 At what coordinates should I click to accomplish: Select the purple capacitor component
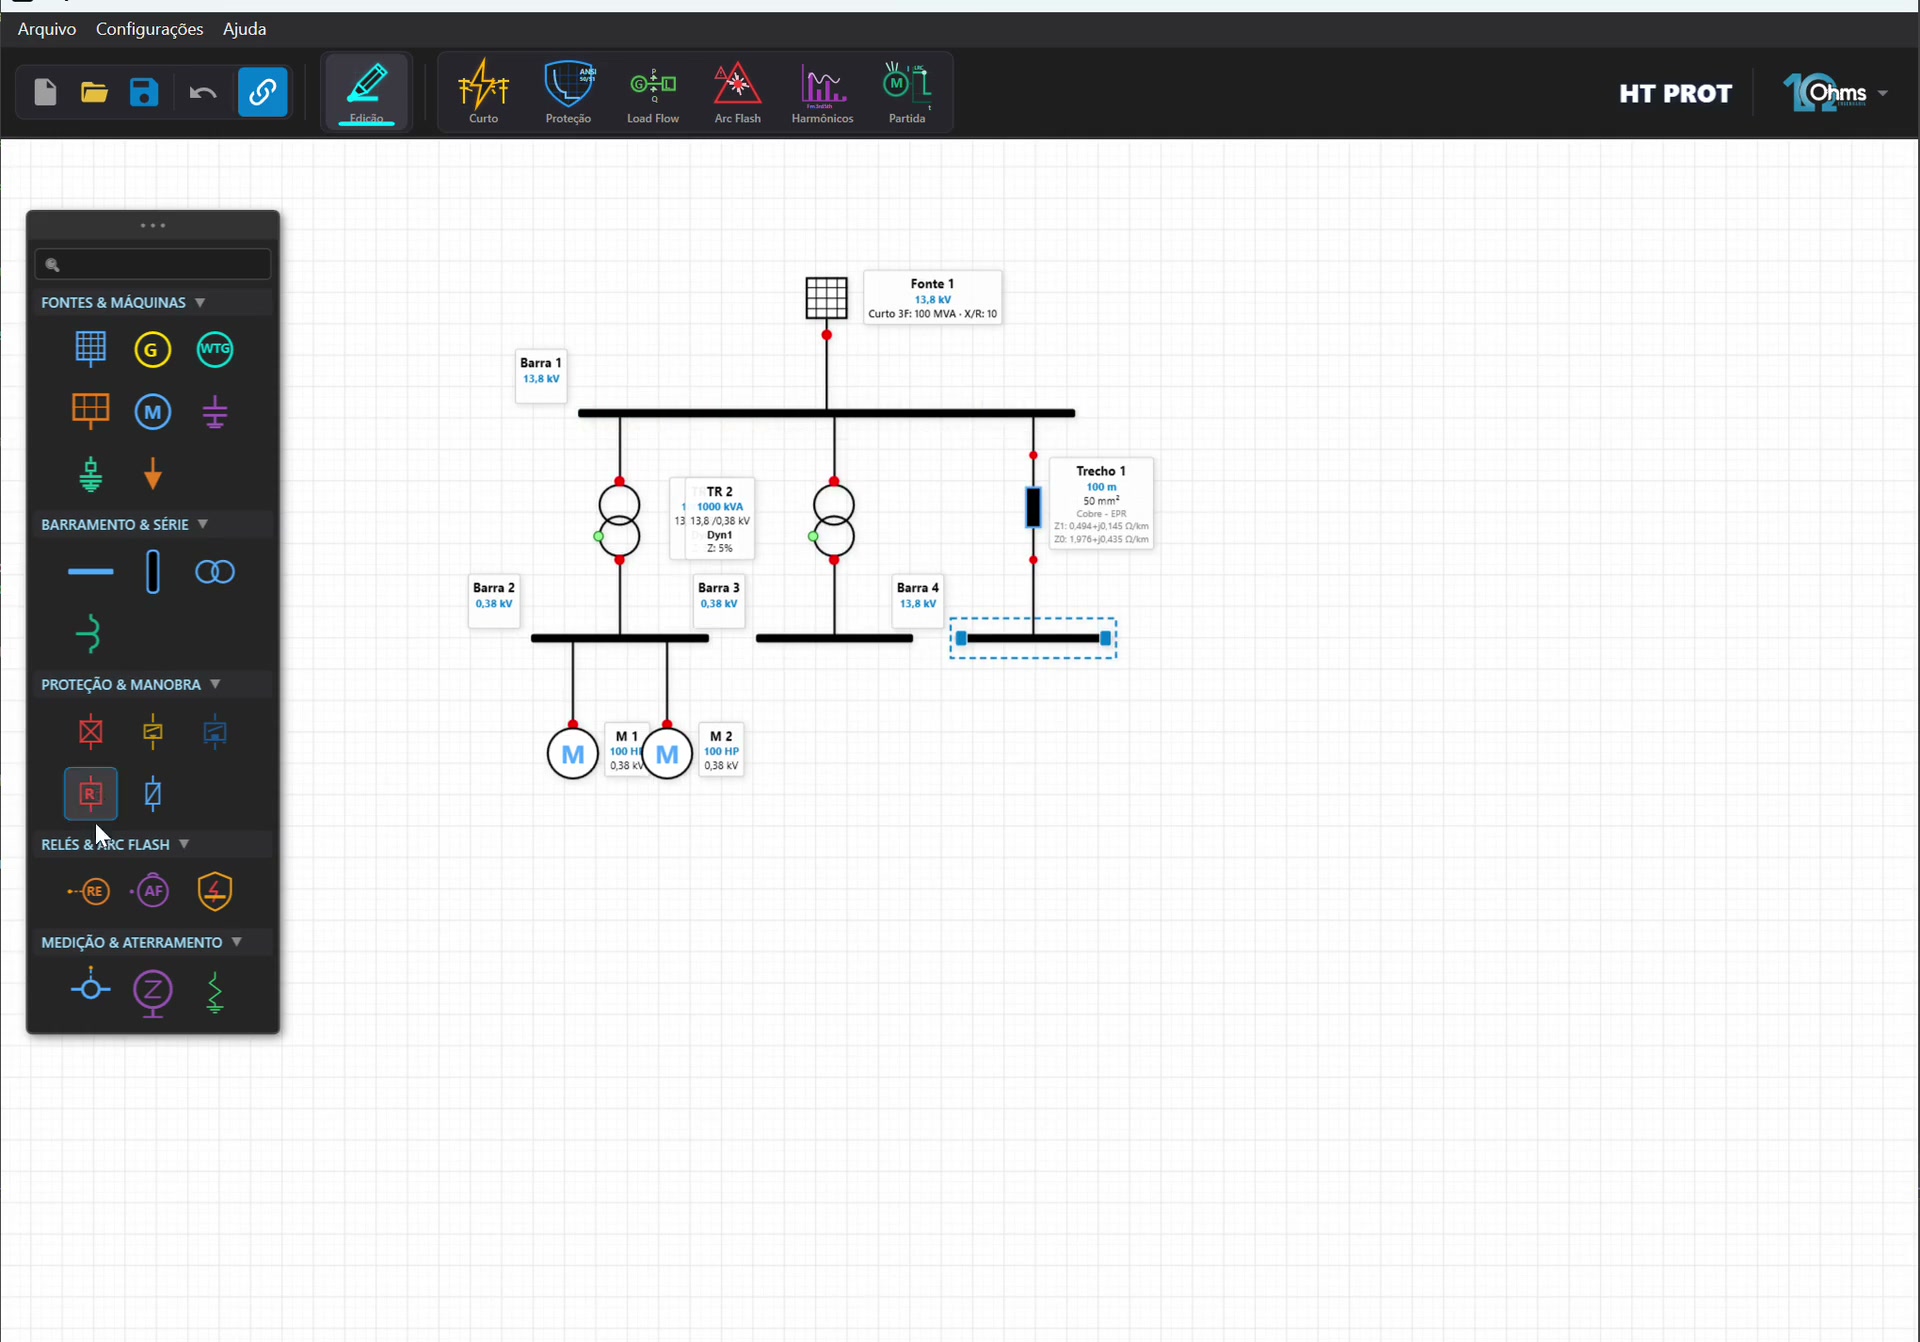tap(215, 411)
